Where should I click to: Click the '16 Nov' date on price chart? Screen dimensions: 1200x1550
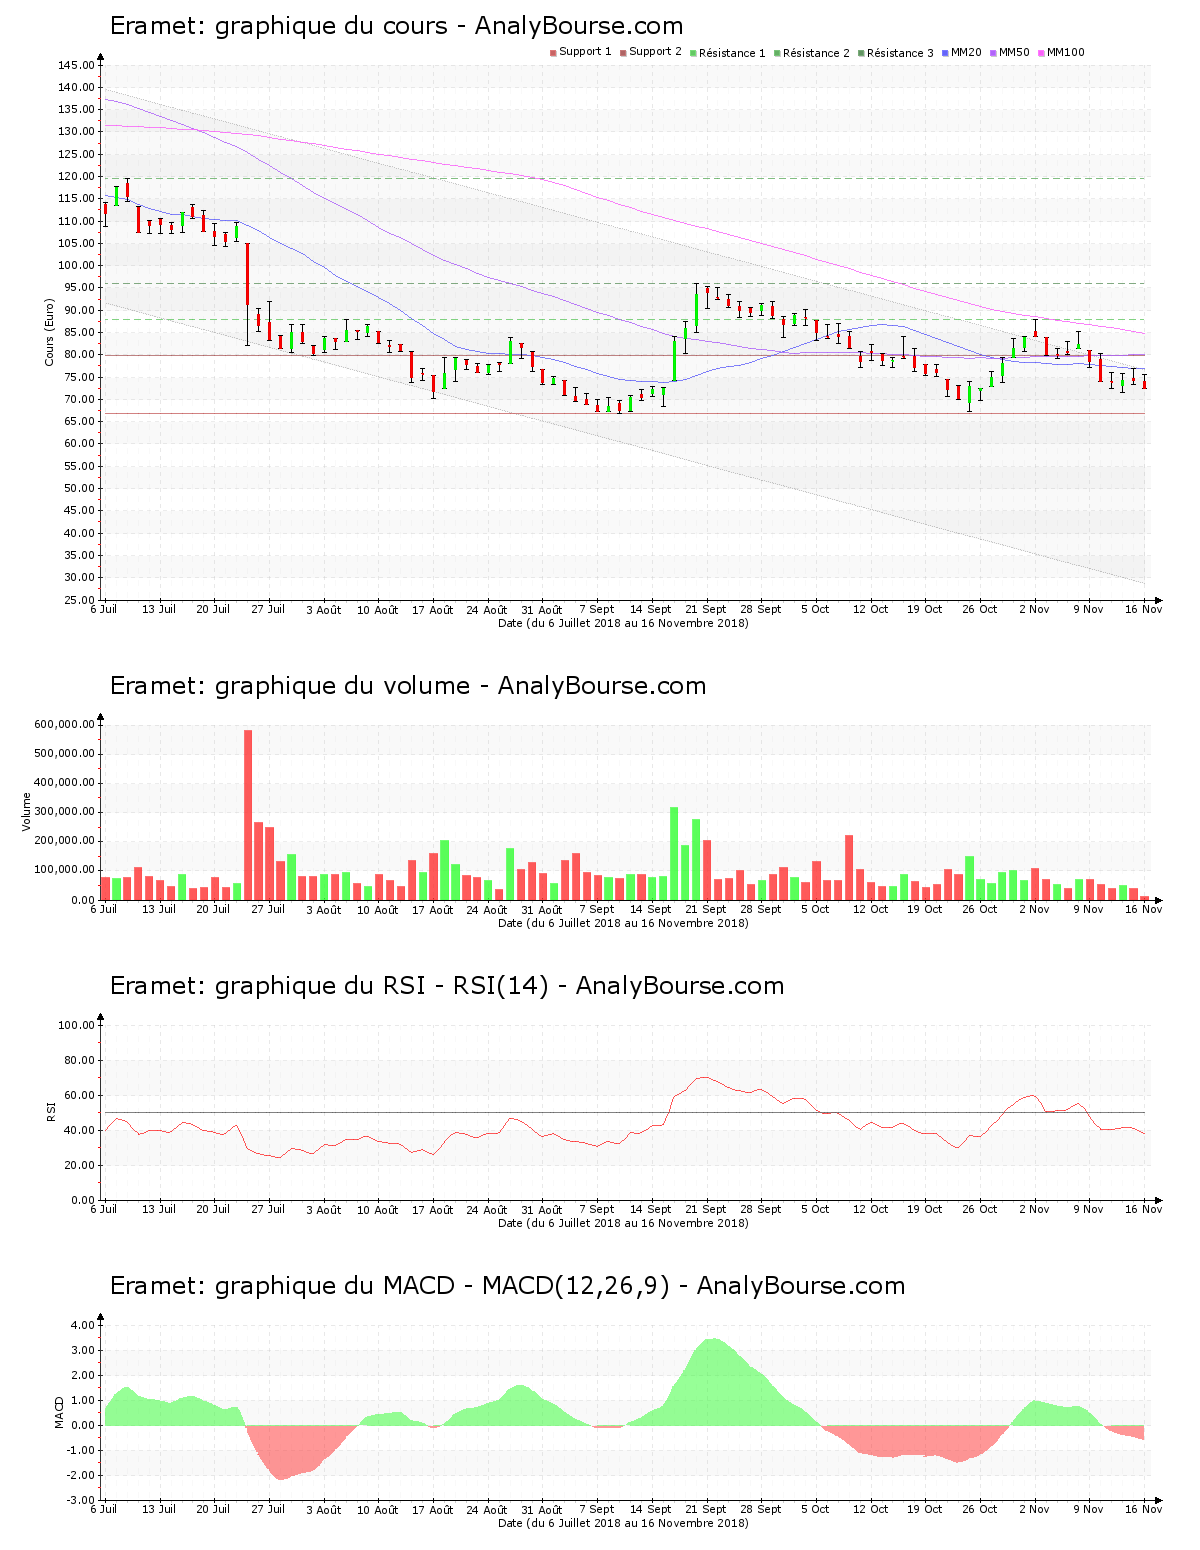click(1143, 609)
